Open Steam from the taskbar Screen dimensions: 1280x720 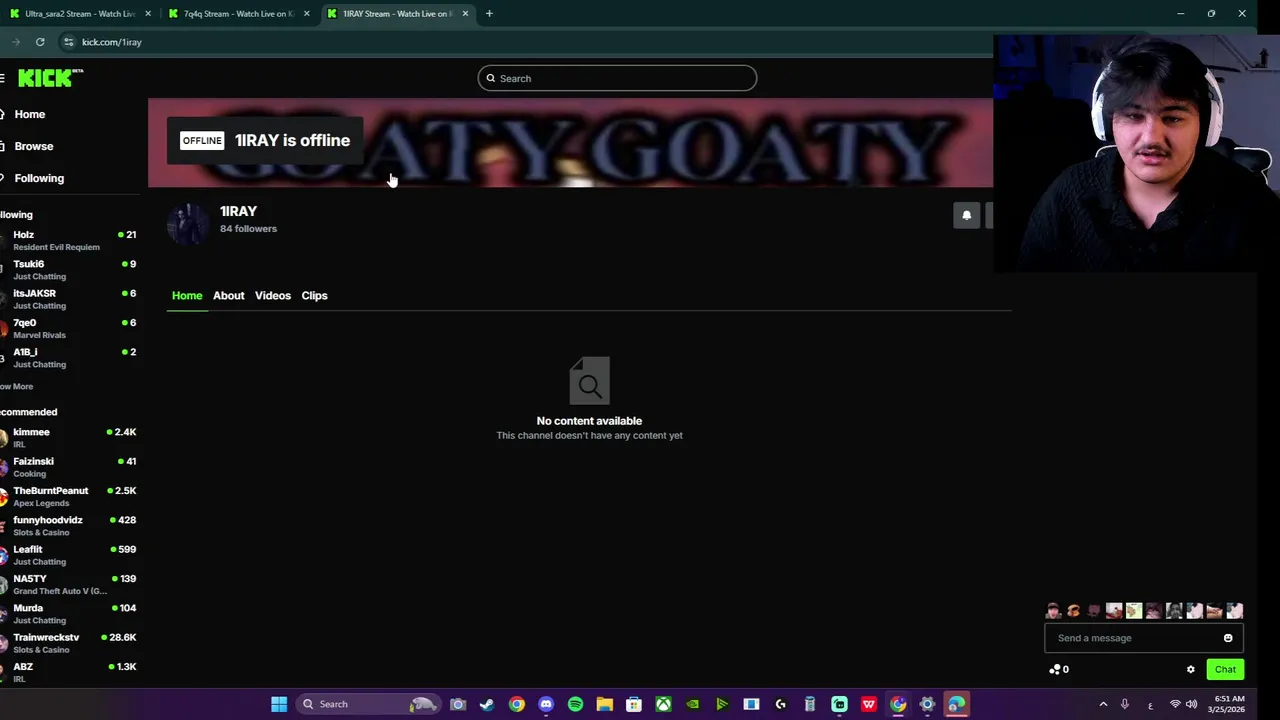[x=487, y=704]
